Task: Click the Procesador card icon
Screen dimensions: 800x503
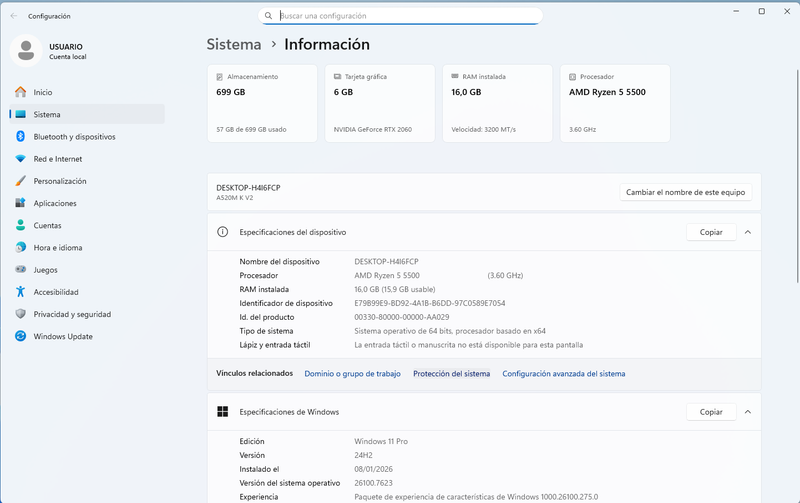Action: pos(572,77)
